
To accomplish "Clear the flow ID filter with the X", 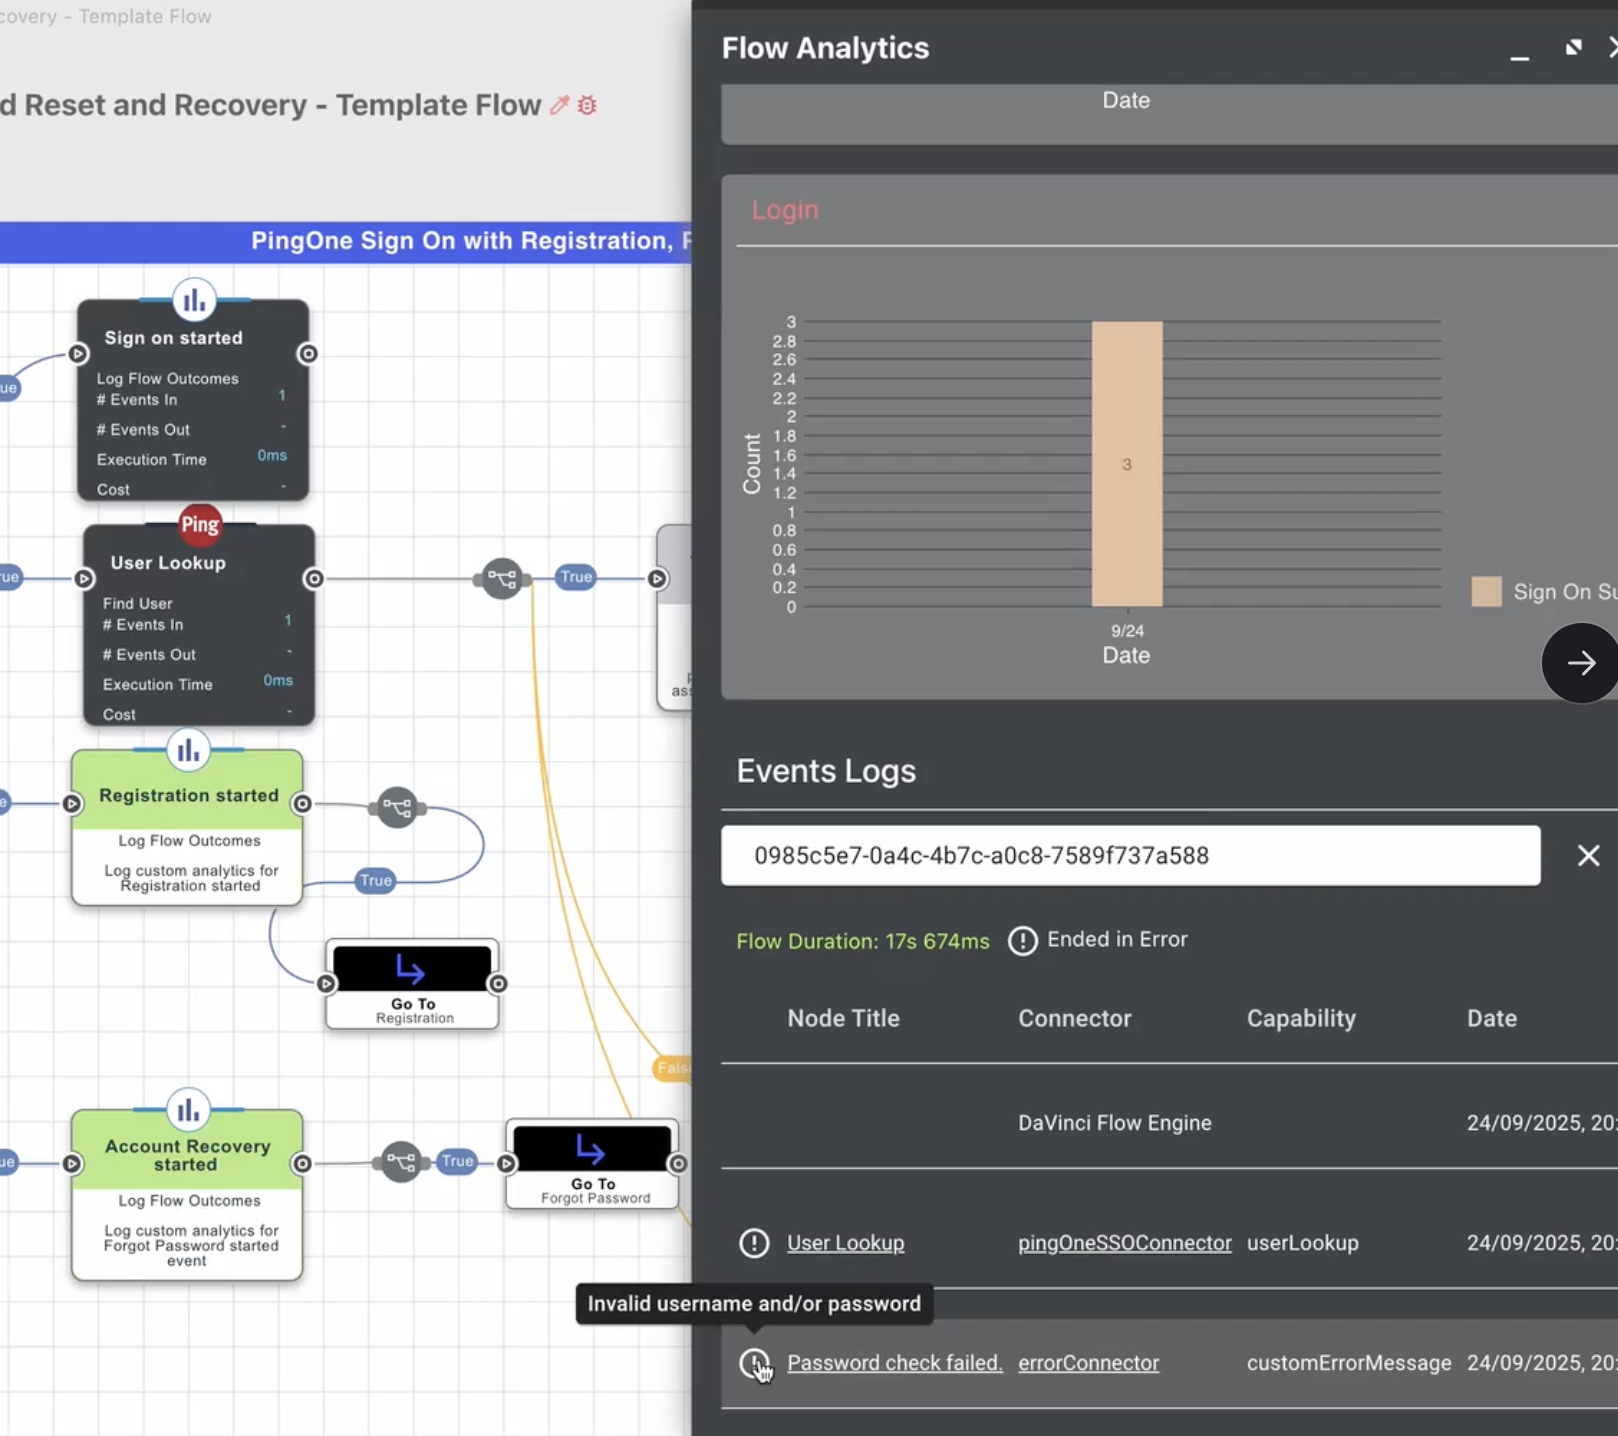I will (x=1588, y=855).
